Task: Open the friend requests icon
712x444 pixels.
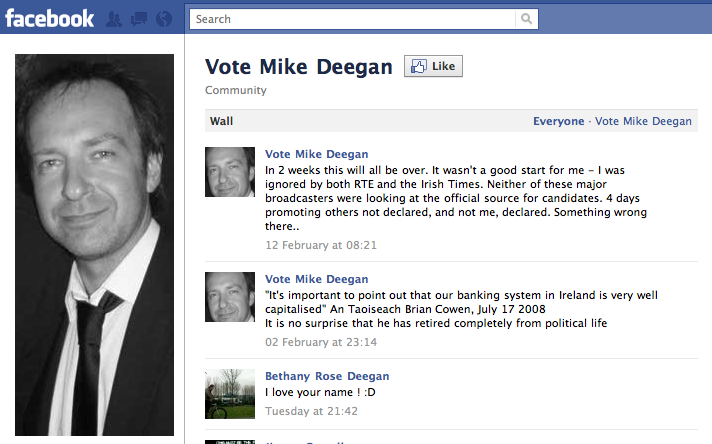Action: coord(114,19)
